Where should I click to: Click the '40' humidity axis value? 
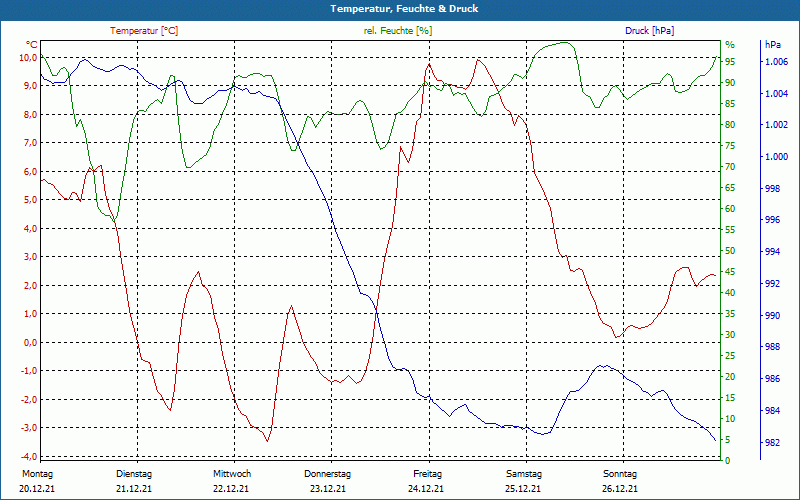[730, 293]
